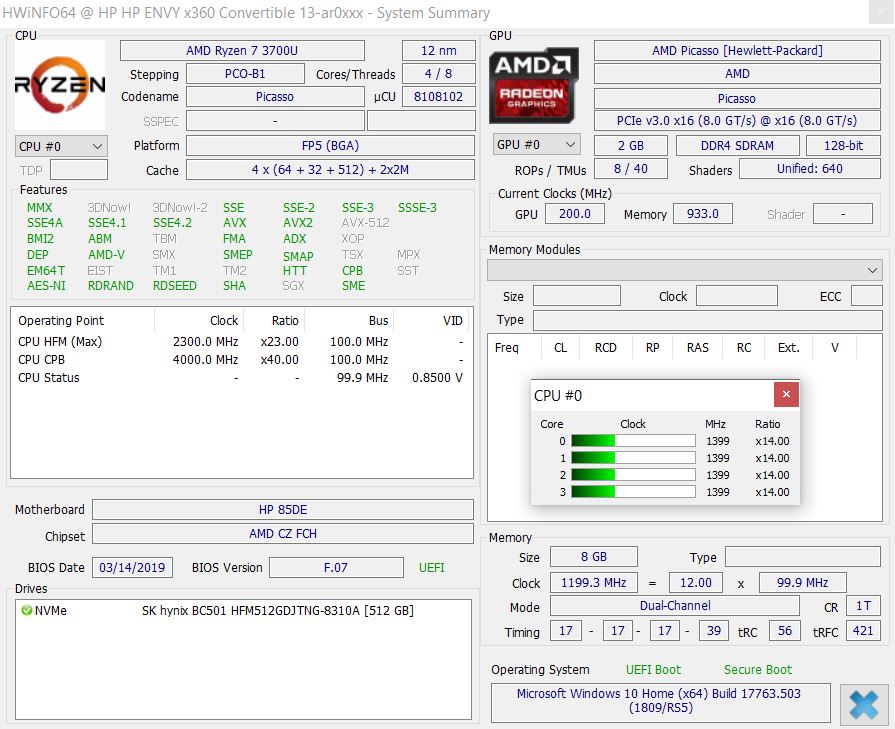Expand the Memory Modules dropdown
This screenshot has width=895, height=729.
[x=684, y=270]
